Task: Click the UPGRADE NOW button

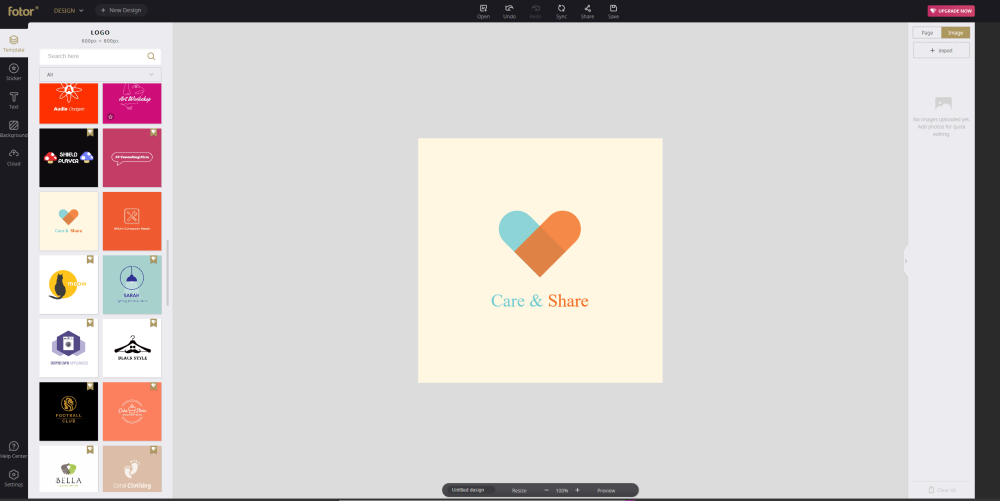Action: click(950, 11)
